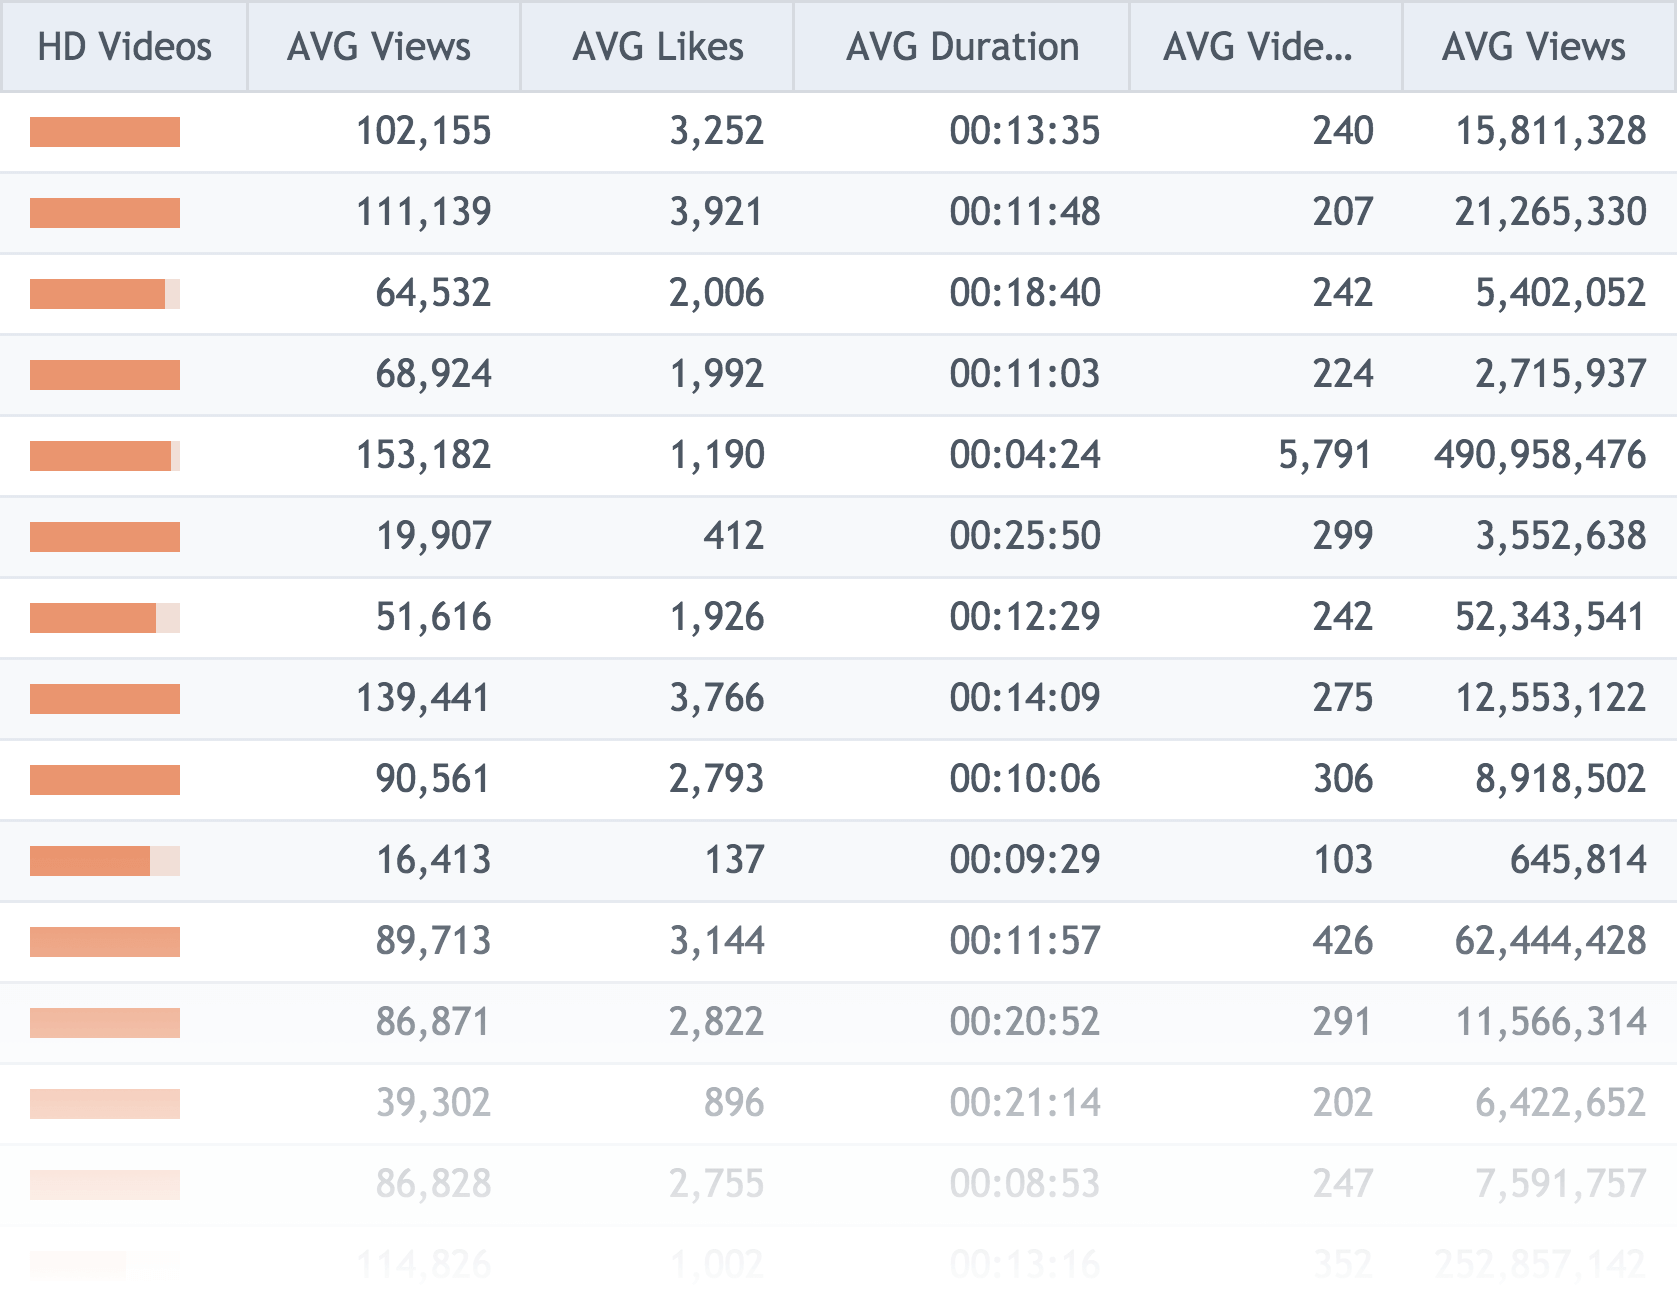
Task: Click the HD Videos bar in the 51,616 row
Action: 105,618
